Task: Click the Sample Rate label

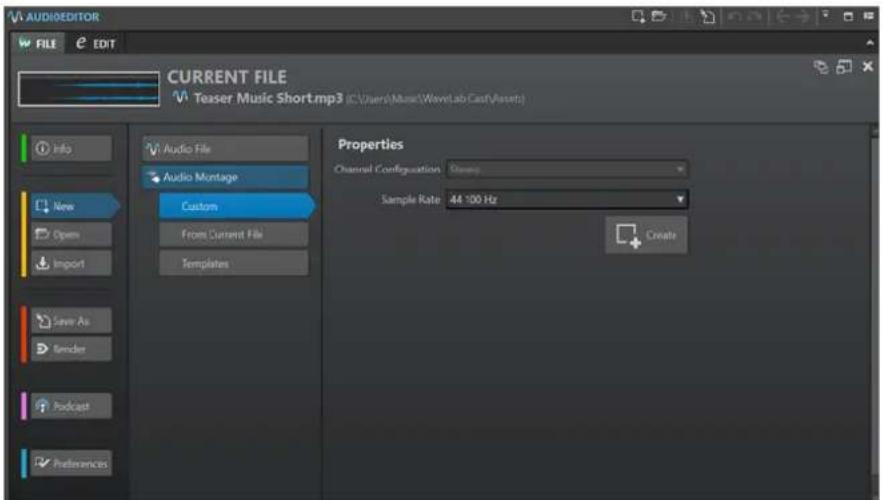Action: tap(411, 200)
